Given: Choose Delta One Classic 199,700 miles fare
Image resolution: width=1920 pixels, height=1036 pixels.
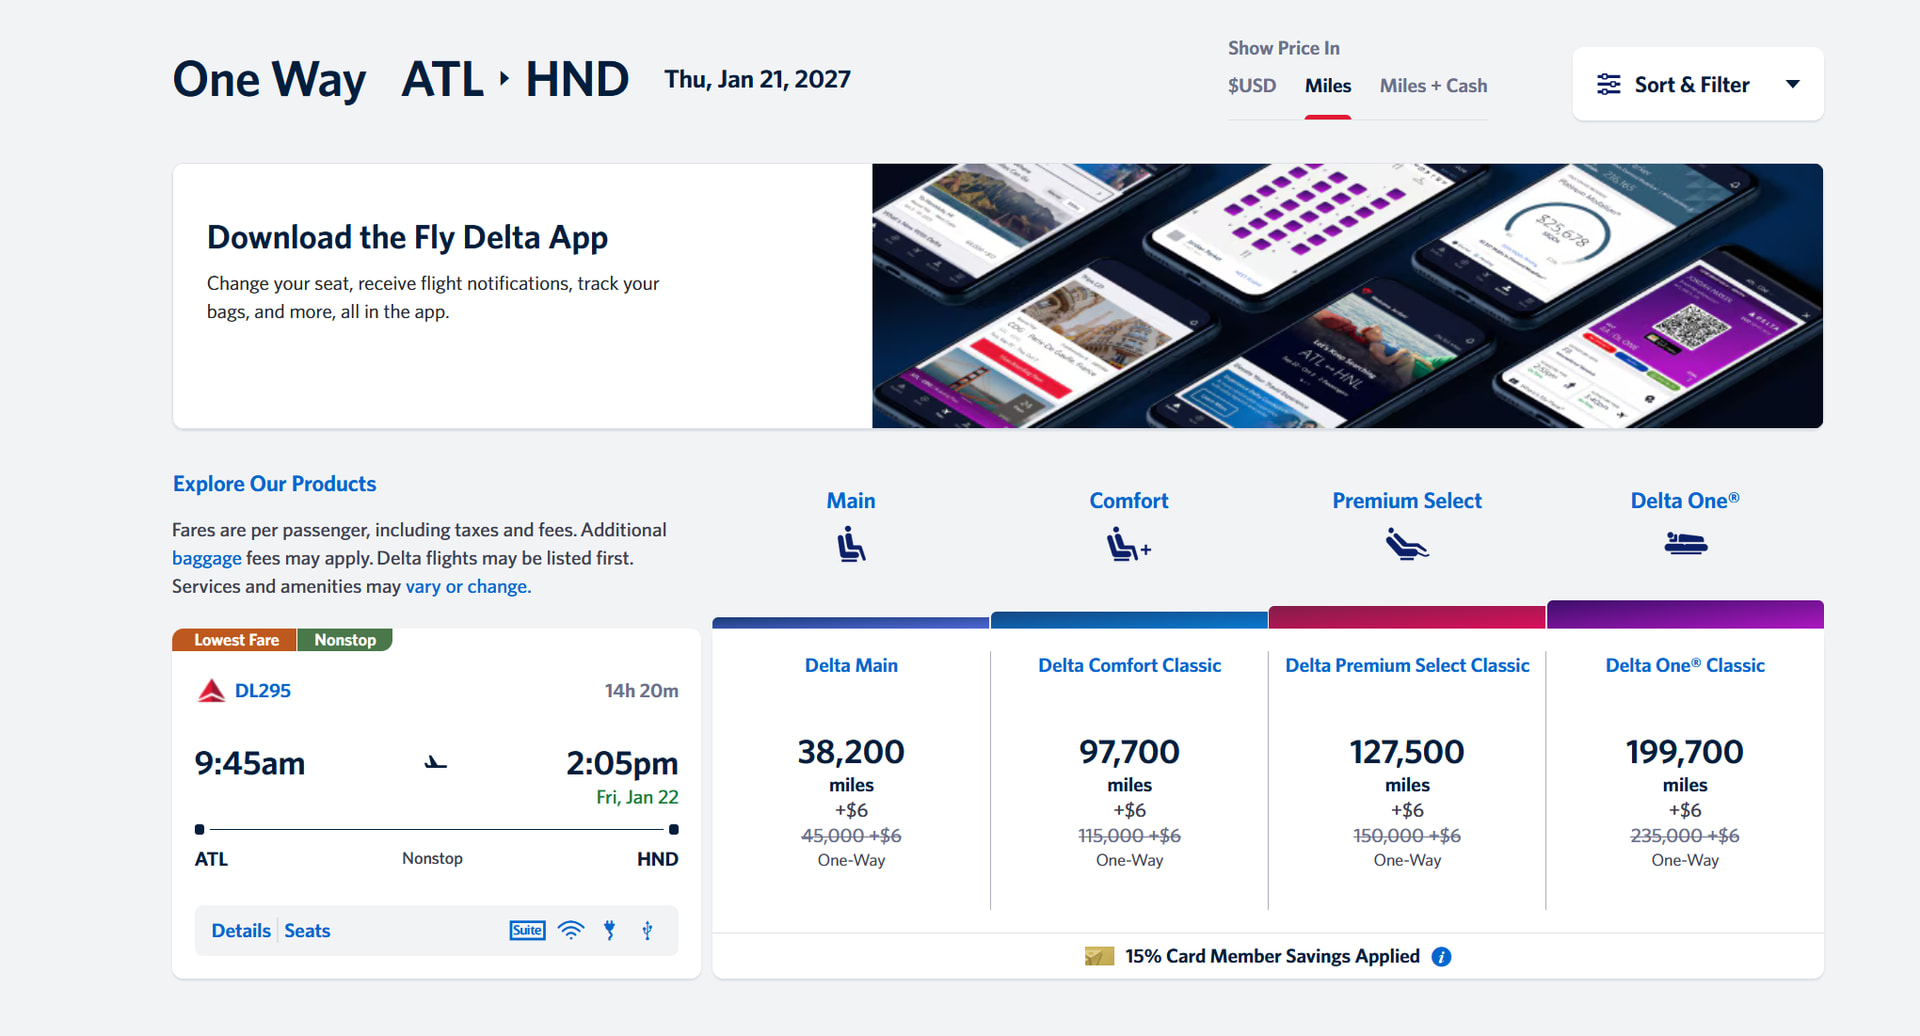Looking at the screenshot, I should (x=1684, y=770).
